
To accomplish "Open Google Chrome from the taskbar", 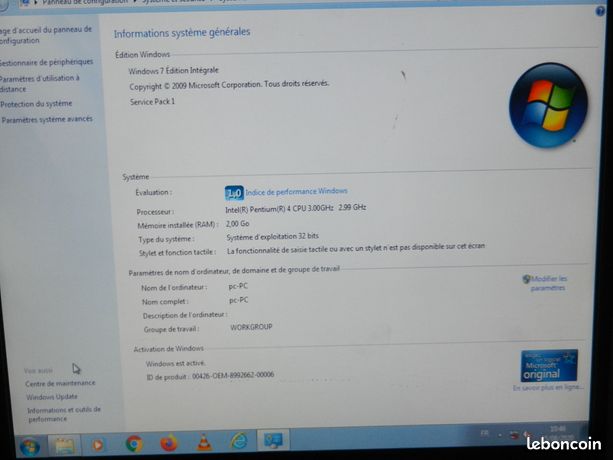I will tap(134, 444).
